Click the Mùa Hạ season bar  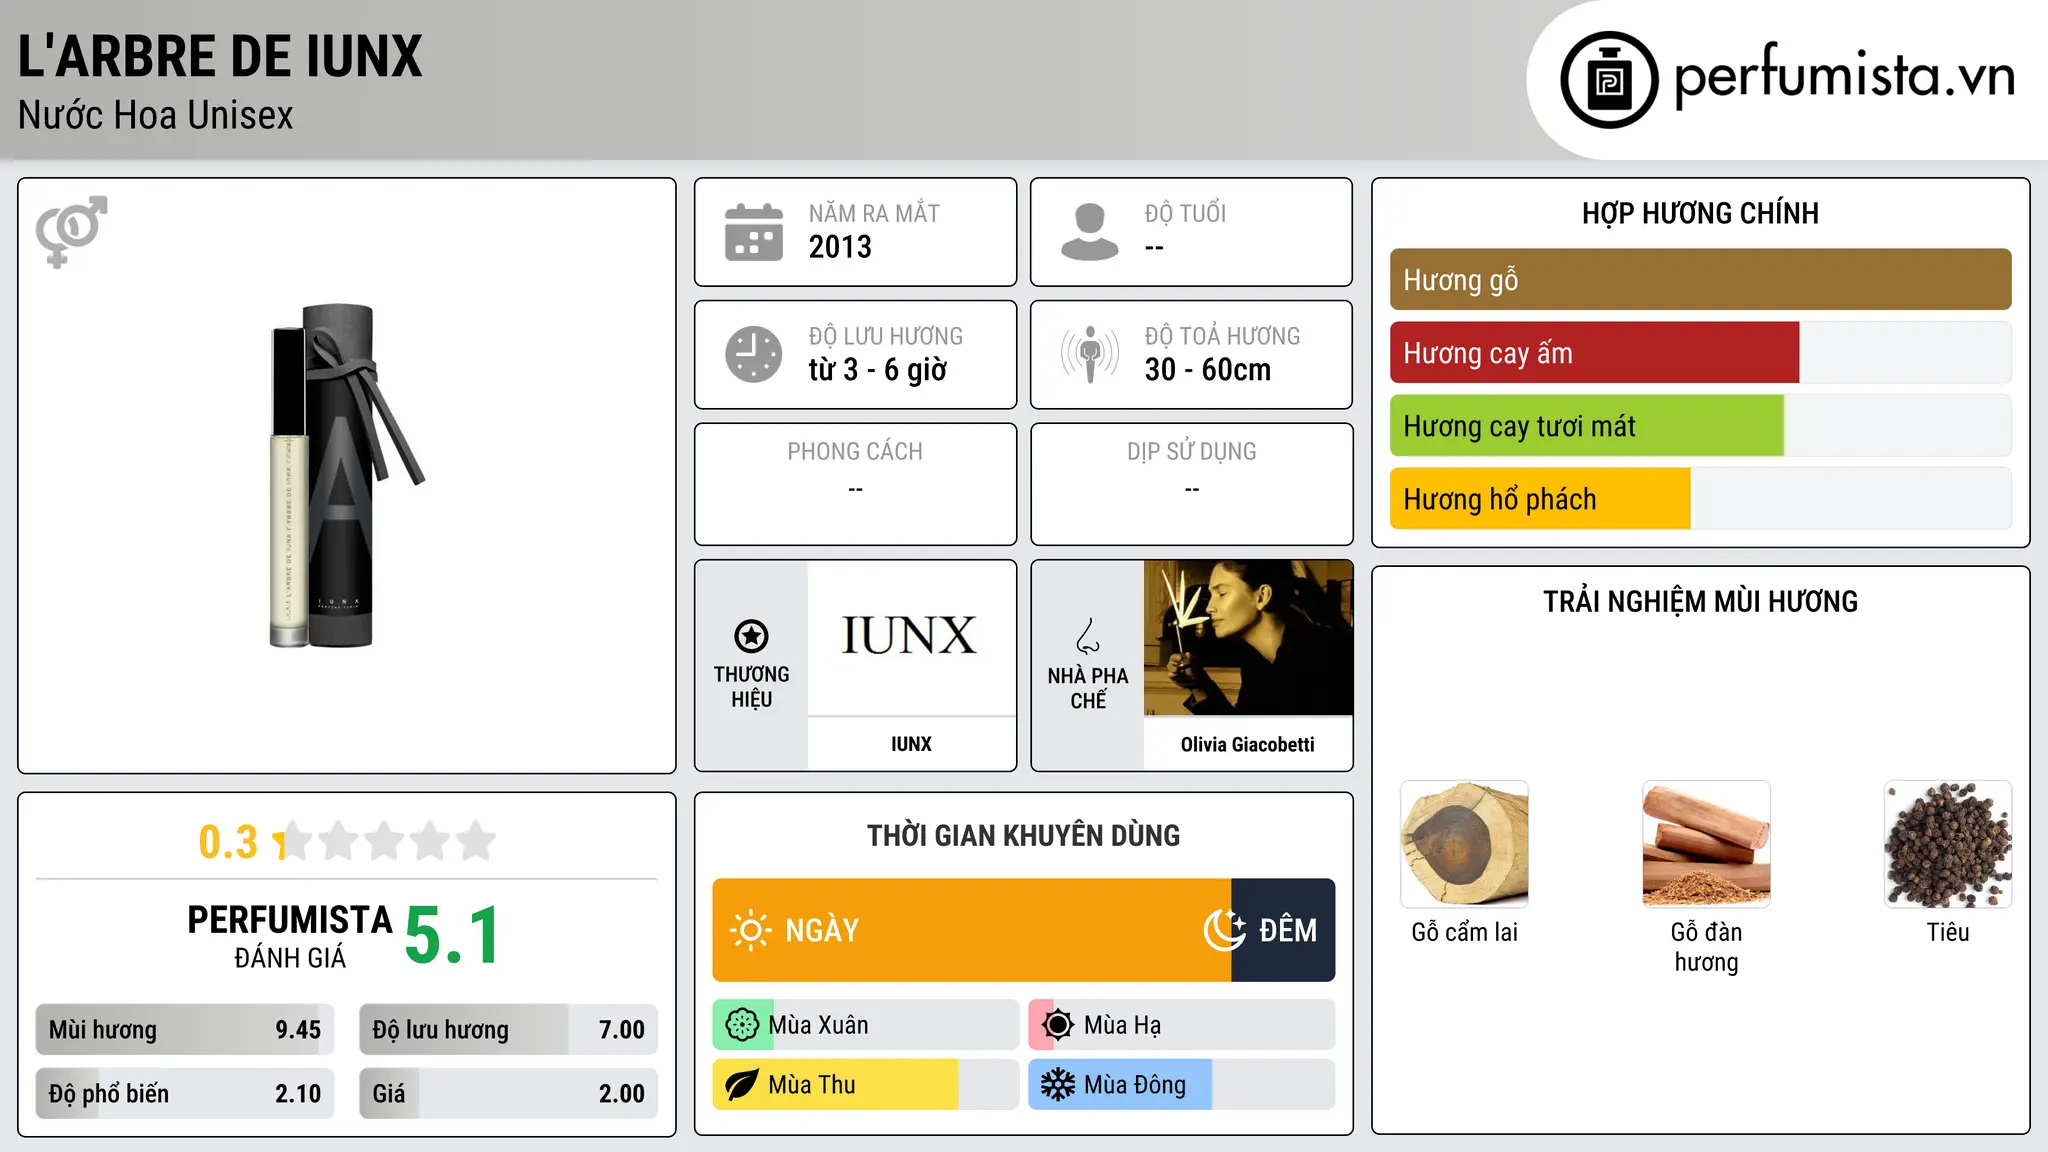coord(1181,1025)
